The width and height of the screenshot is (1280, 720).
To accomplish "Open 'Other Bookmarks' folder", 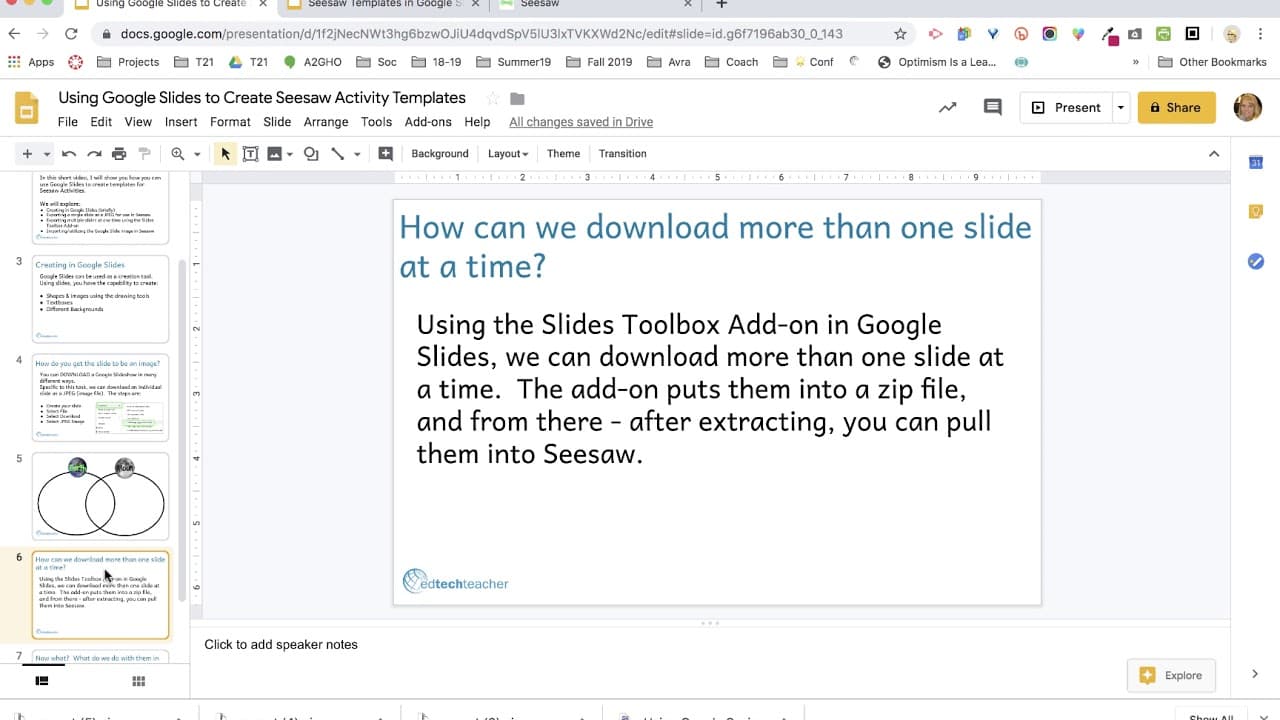I will click(1212, 62).
